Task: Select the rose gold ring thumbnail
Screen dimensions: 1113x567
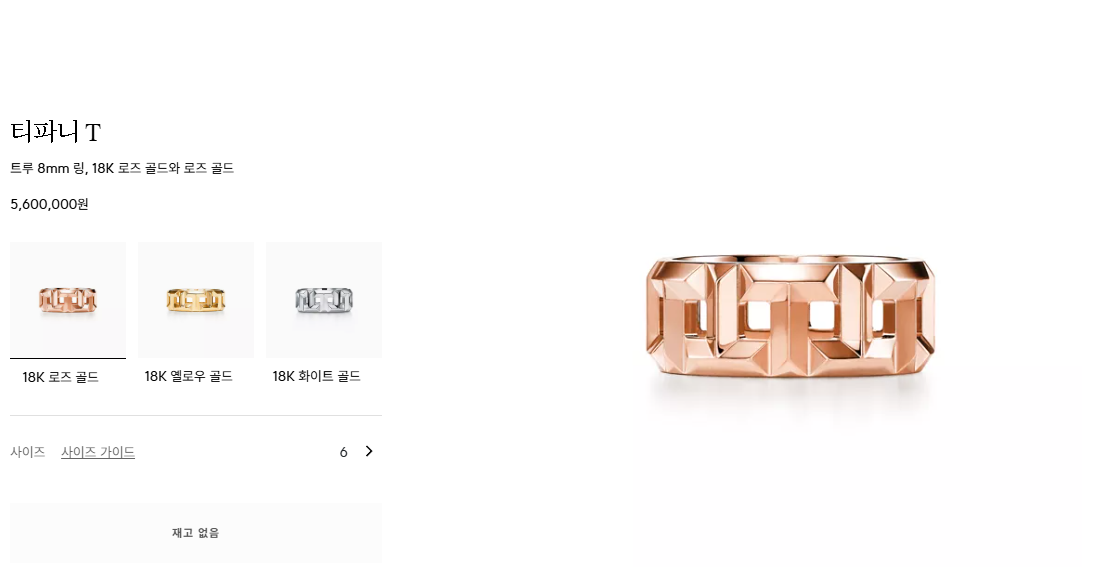Action: [68, 299]
